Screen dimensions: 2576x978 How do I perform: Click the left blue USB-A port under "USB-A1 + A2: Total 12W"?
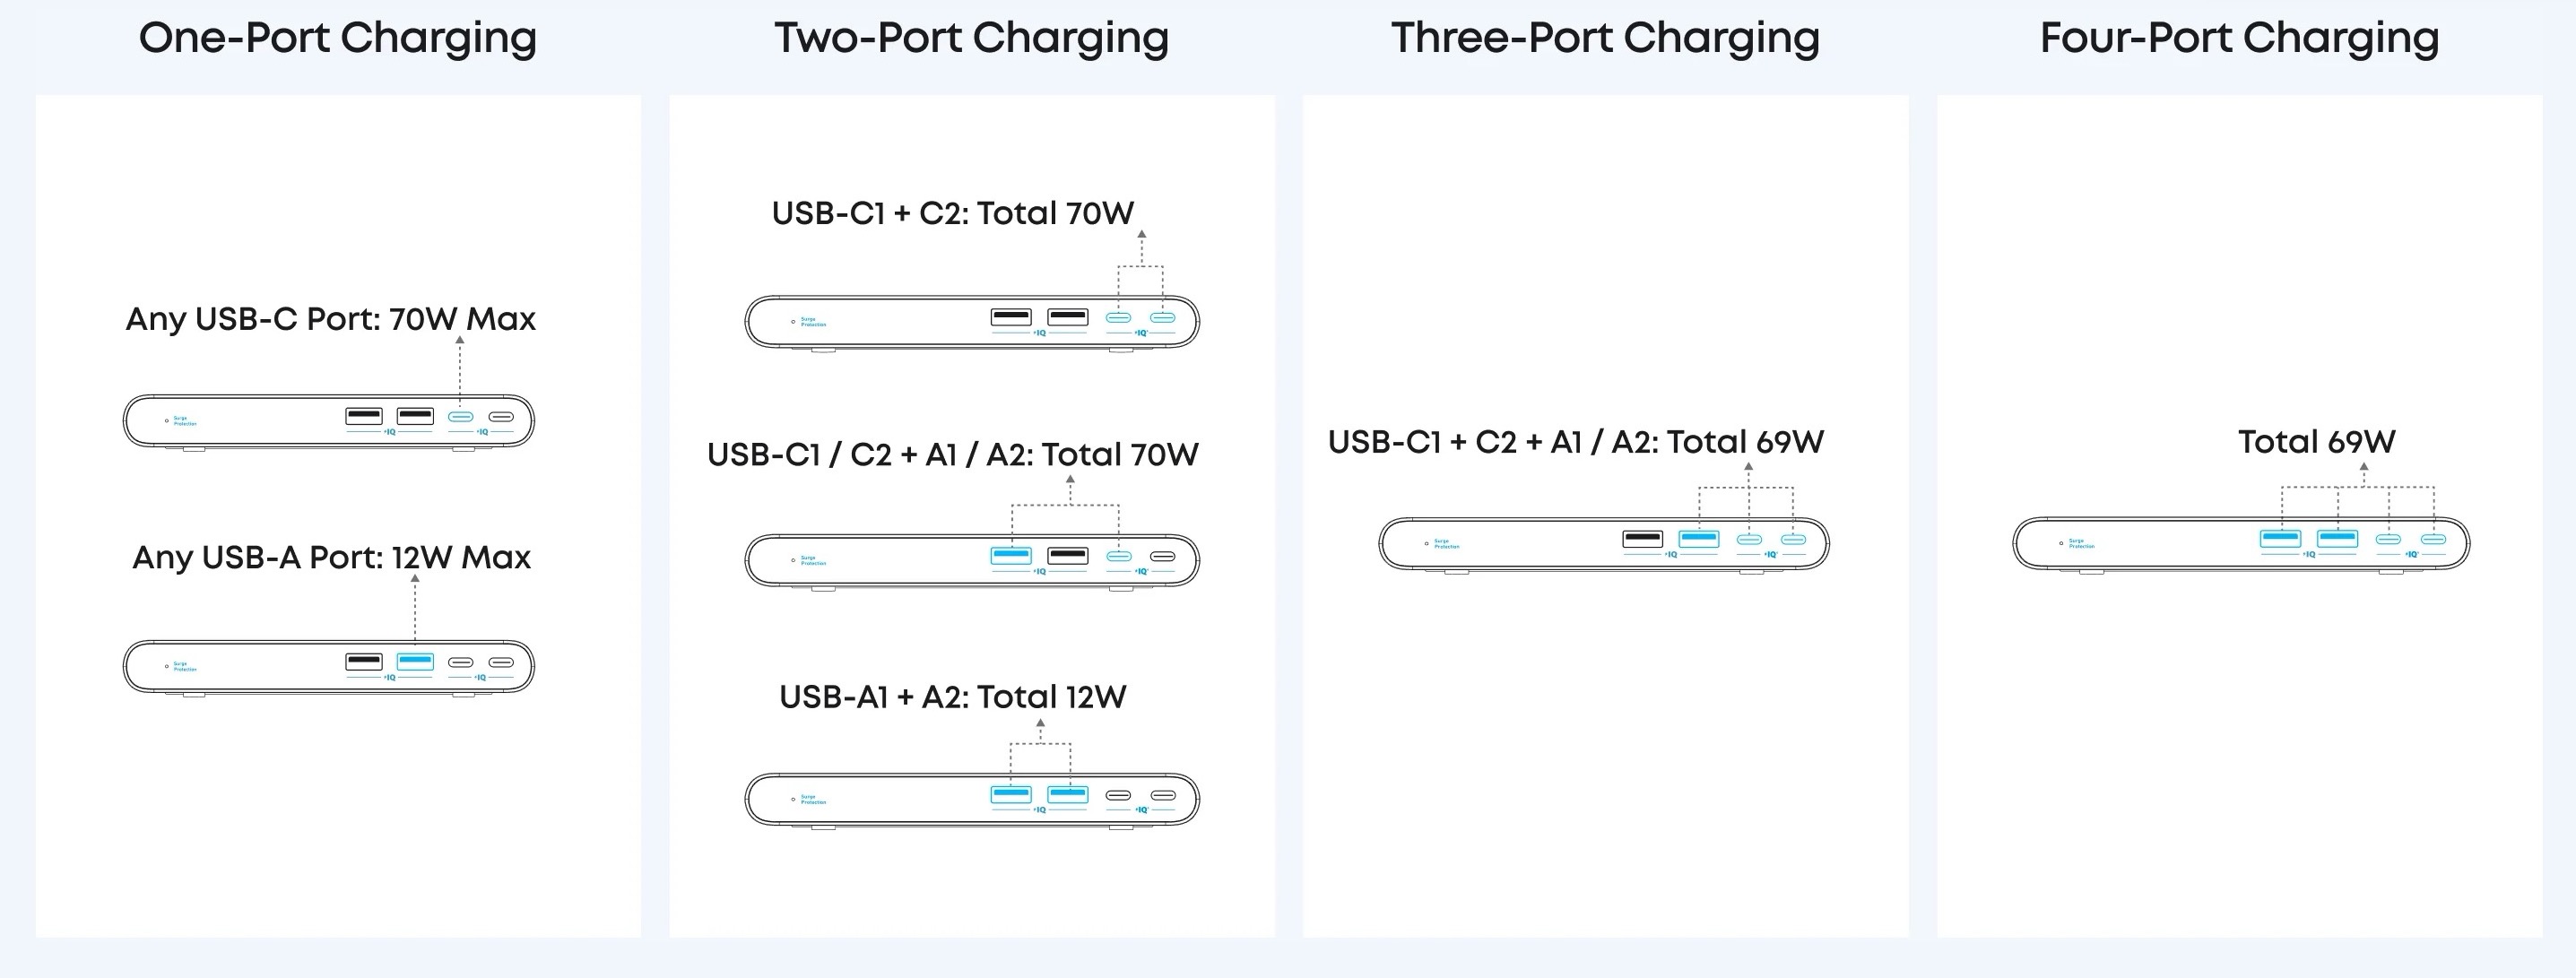(1010, 794)
